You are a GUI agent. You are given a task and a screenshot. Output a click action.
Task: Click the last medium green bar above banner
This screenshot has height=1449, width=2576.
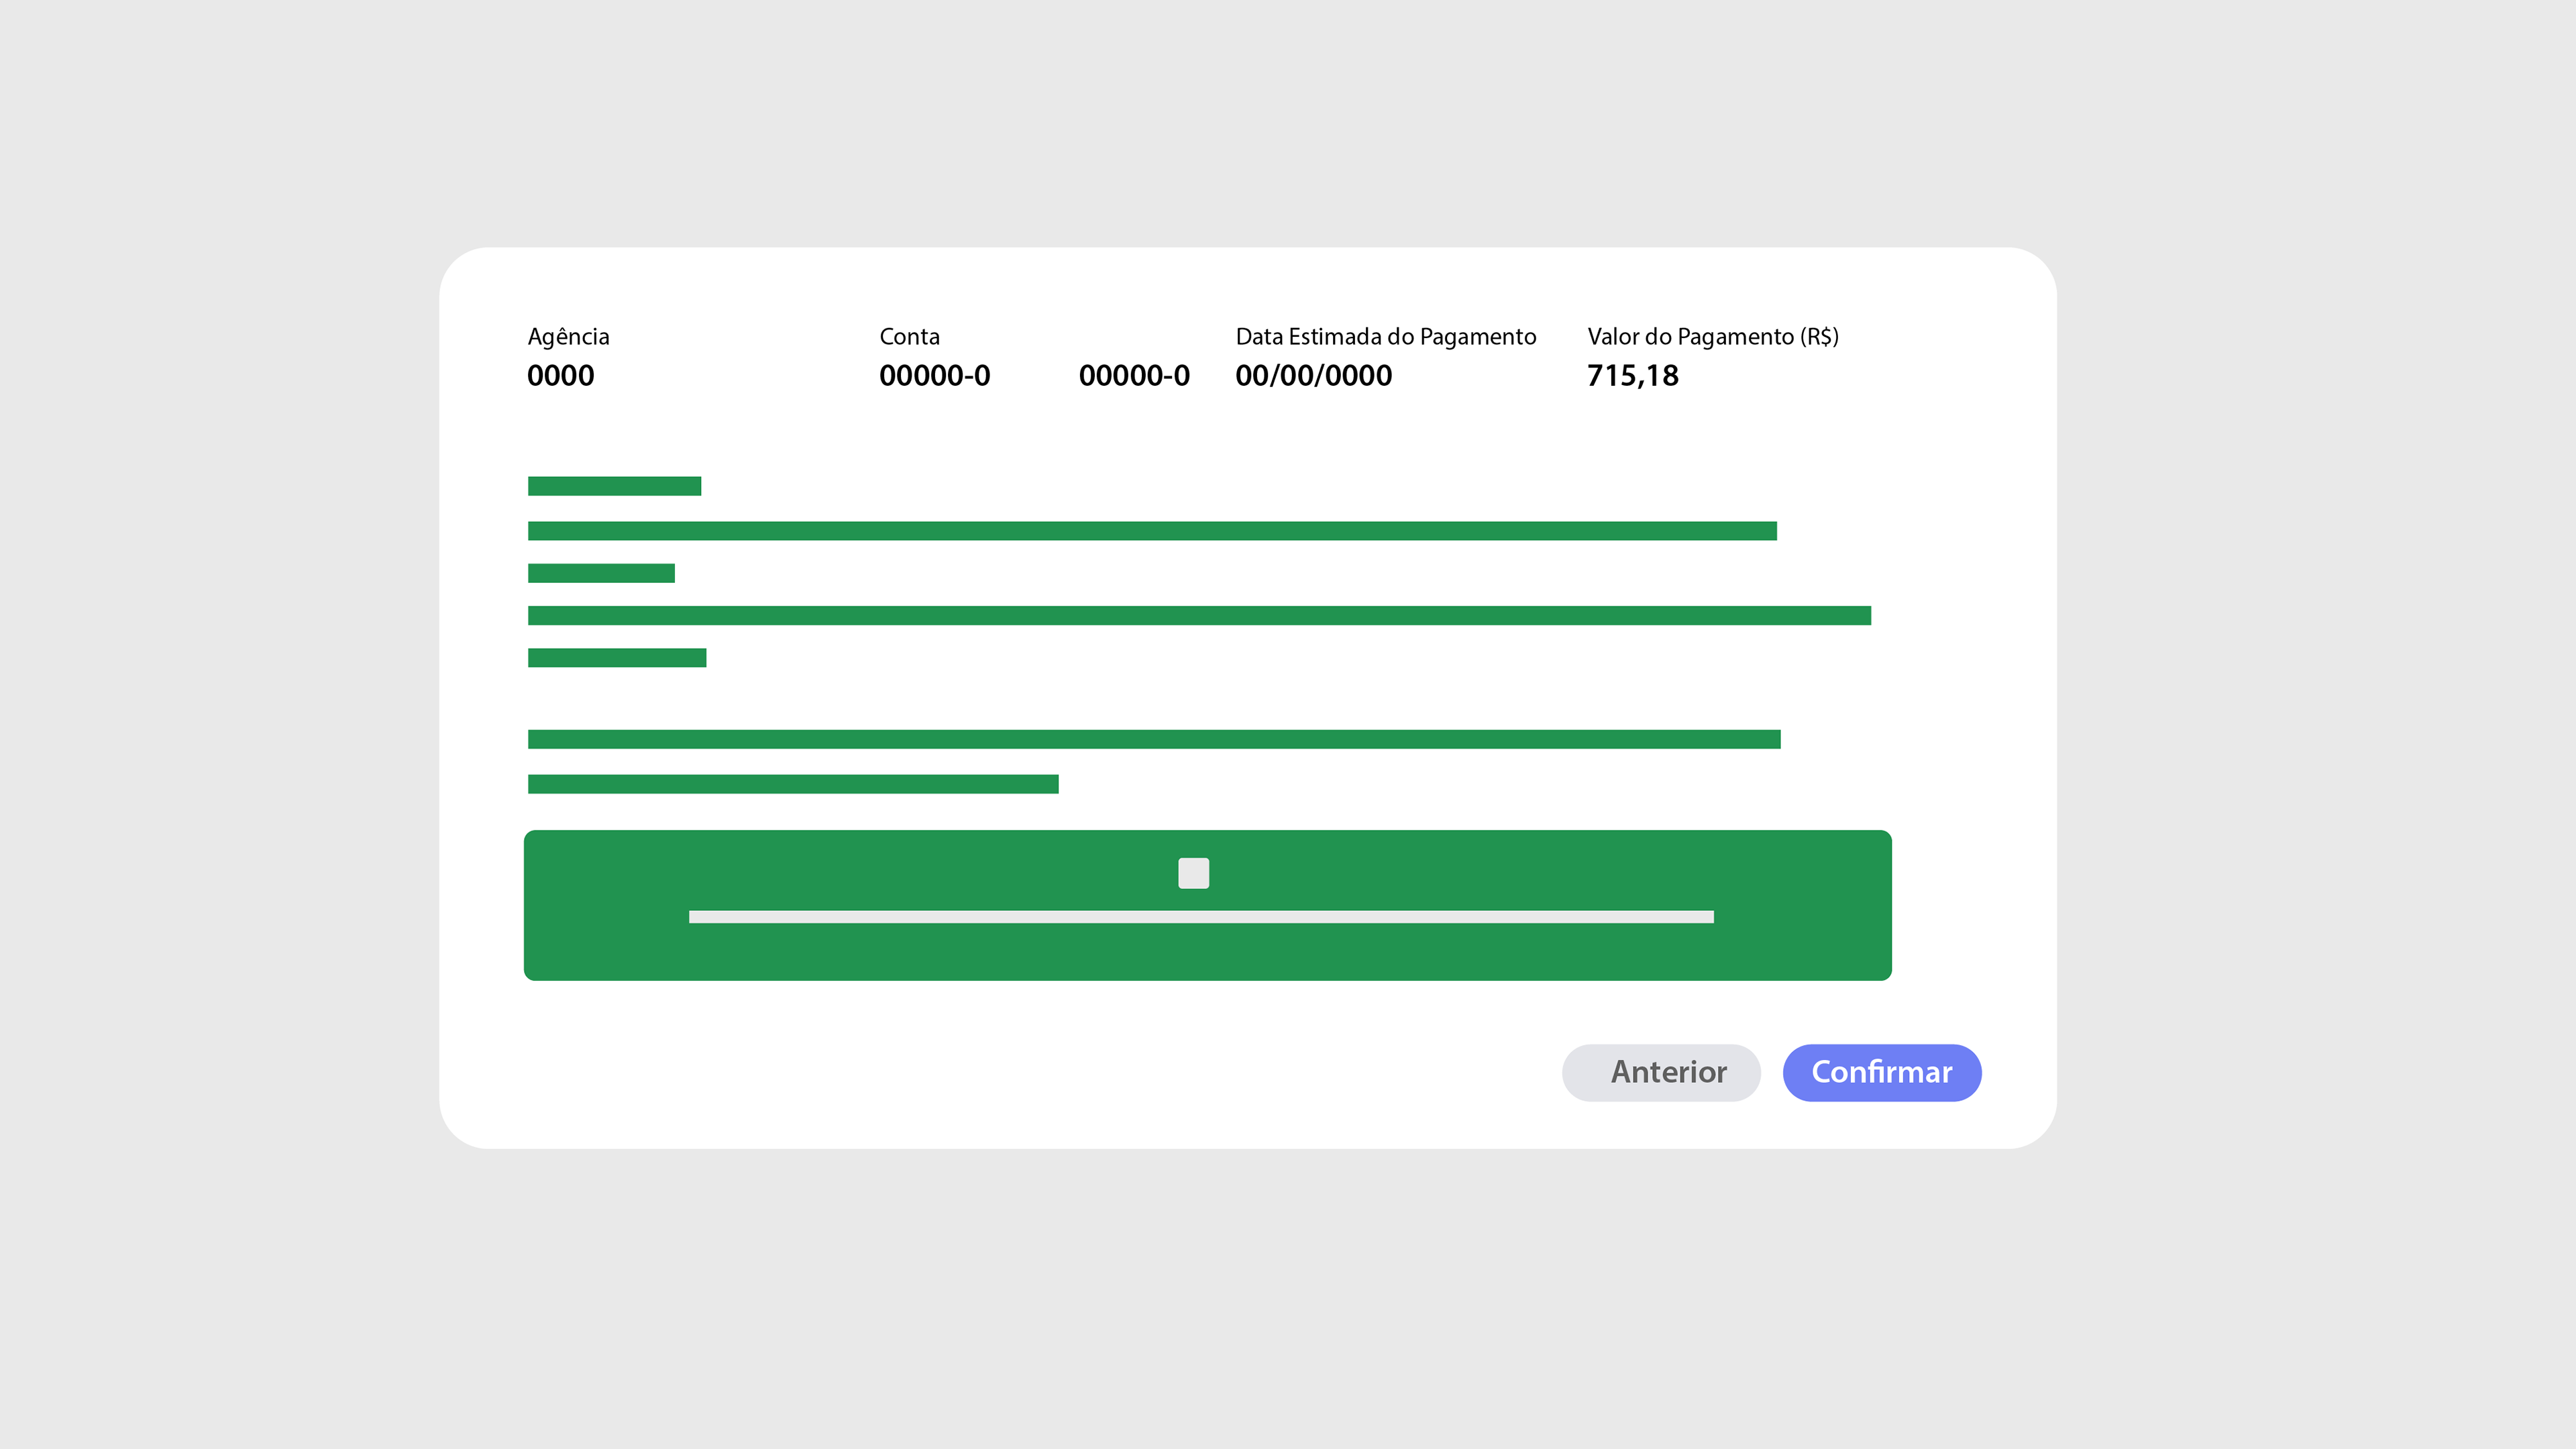[792, 784]
